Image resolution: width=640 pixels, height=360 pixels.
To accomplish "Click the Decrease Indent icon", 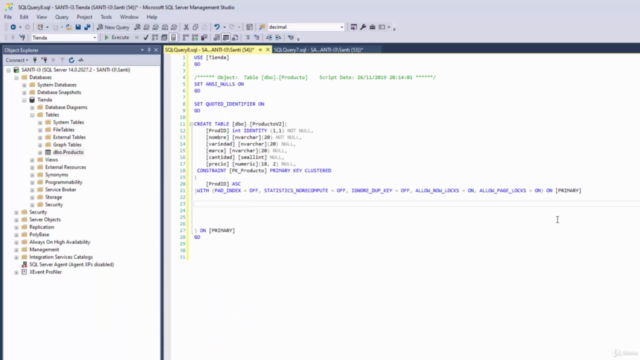I will pyautogui.click(x=269, y=38).
